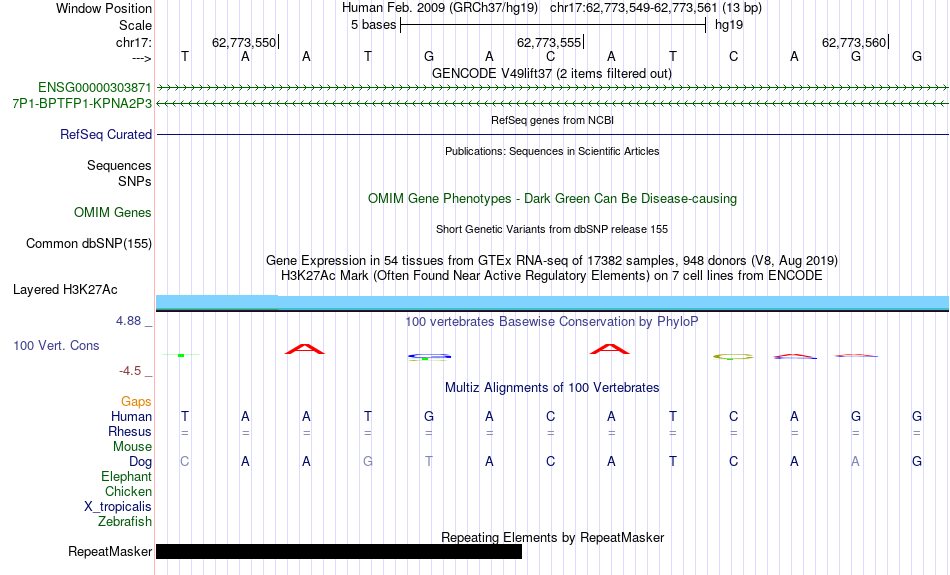Click the 5 bases scale bar
Screen dimensions: 950x575
point(553,25)
